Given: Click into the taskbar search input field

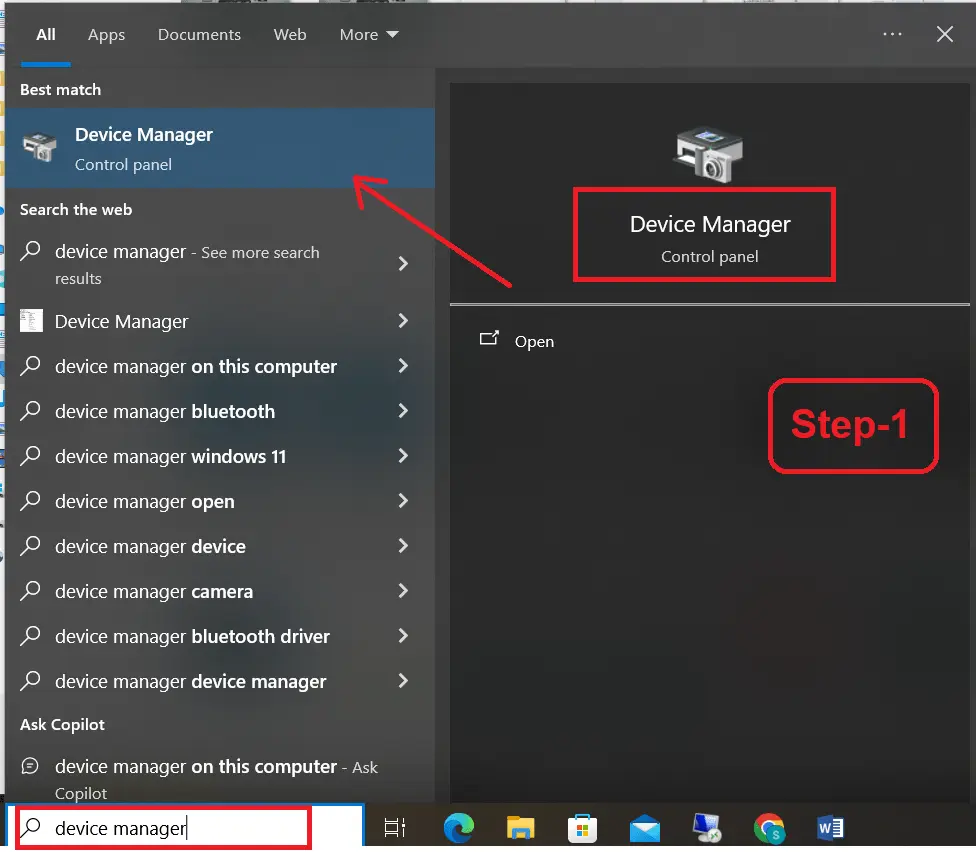Looking at the screenshot, I should click(183, 828).
